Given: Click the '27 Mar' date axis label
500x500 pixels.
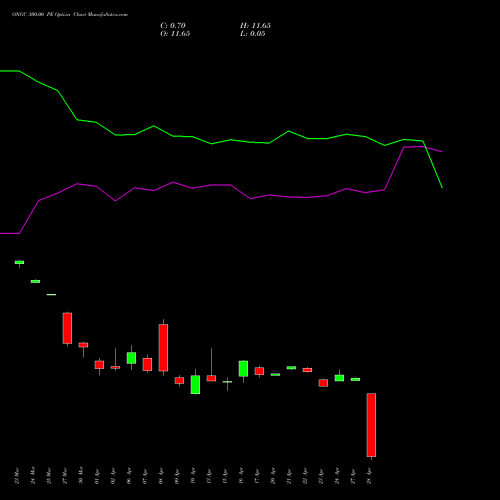Looking at the screenshot, I should pos(65,476).
